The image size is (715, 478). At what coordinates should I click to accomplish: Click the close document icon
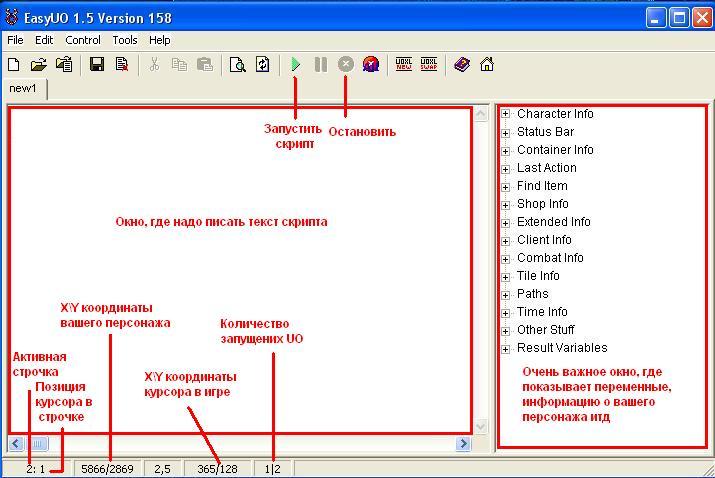122,65
